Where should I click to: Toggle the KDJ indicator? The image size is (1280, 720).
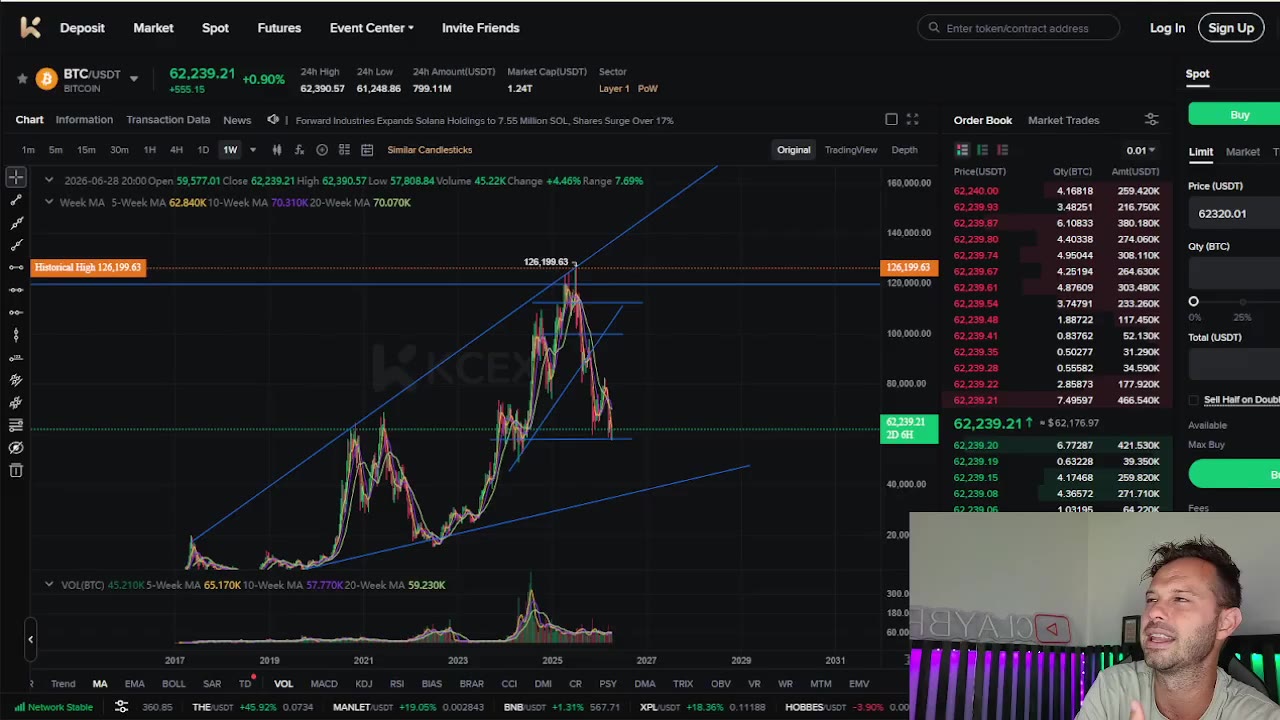tap(364, 684)
